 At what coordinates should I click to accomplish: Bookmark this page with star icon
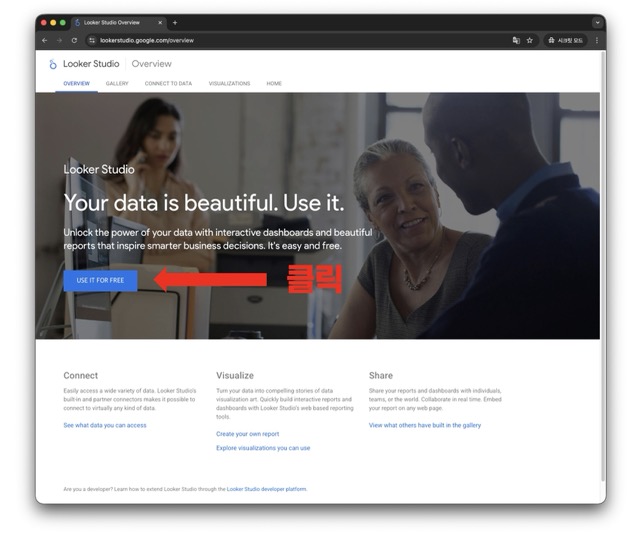pos(530,40)
